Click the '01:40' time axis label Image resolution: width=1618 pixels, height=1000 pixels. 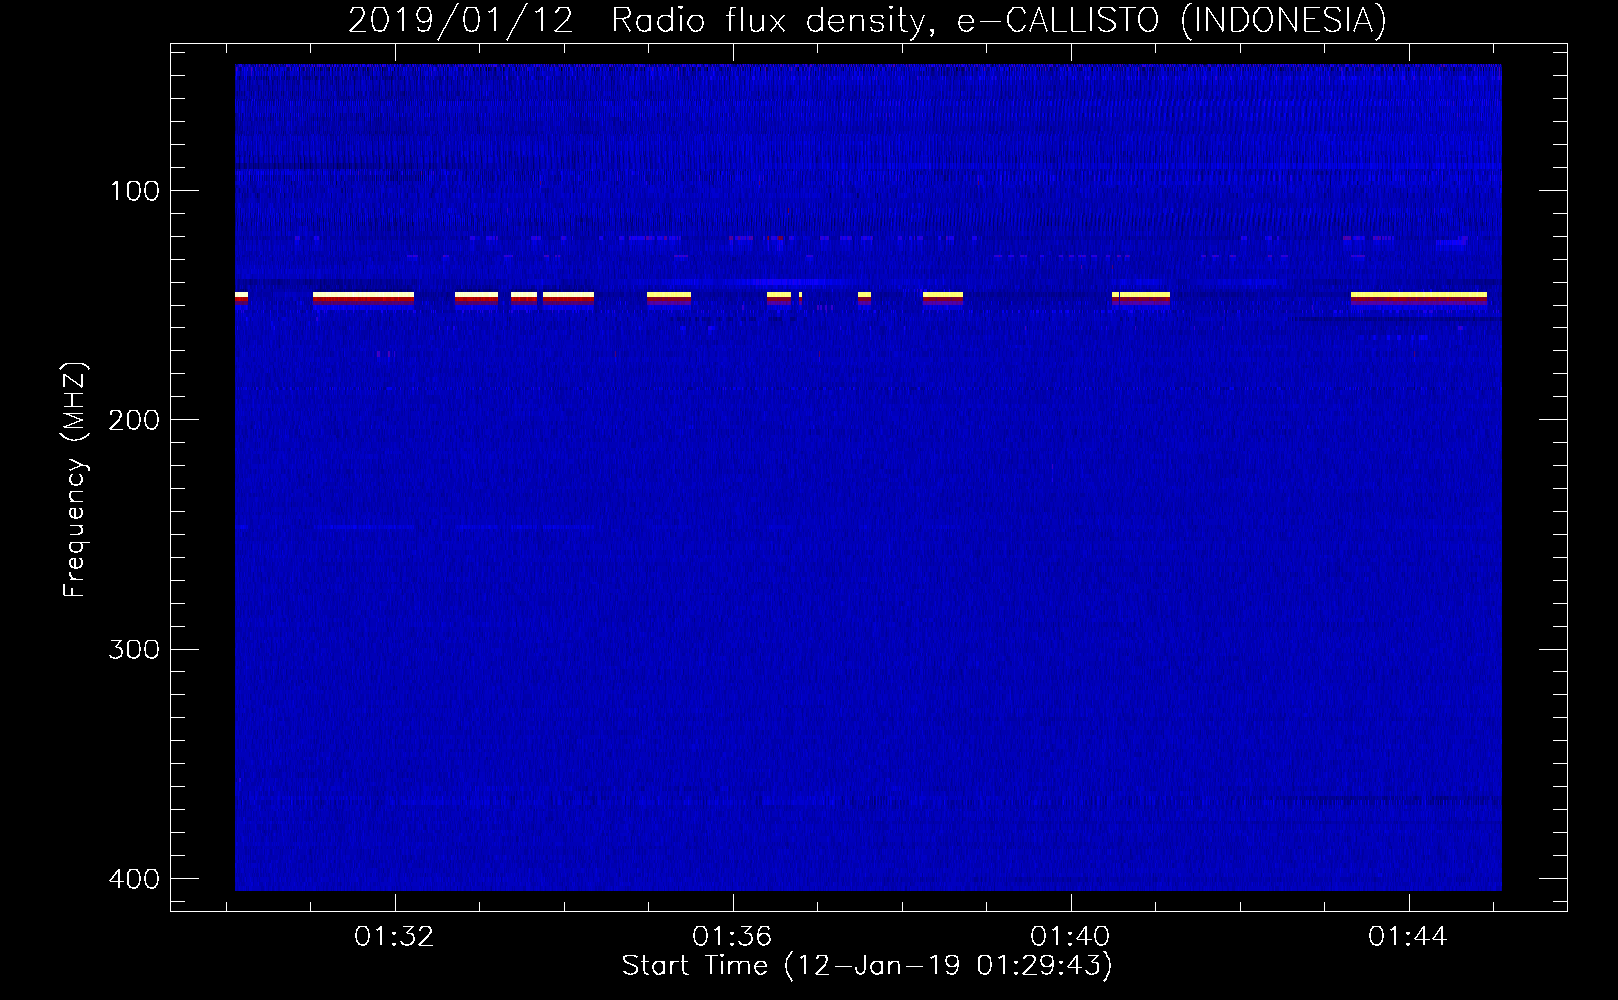[1070, 937]
